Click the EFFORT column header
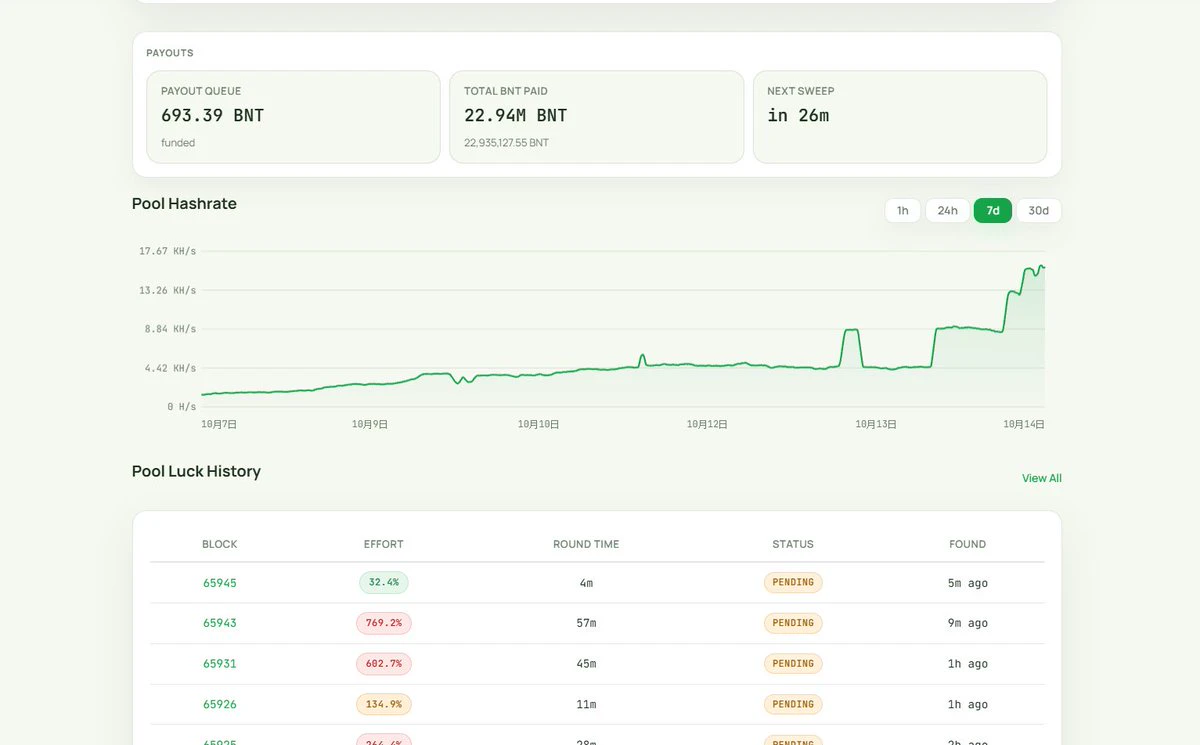This screenshot has width=1200, height=745. click(x=384, y=544)
